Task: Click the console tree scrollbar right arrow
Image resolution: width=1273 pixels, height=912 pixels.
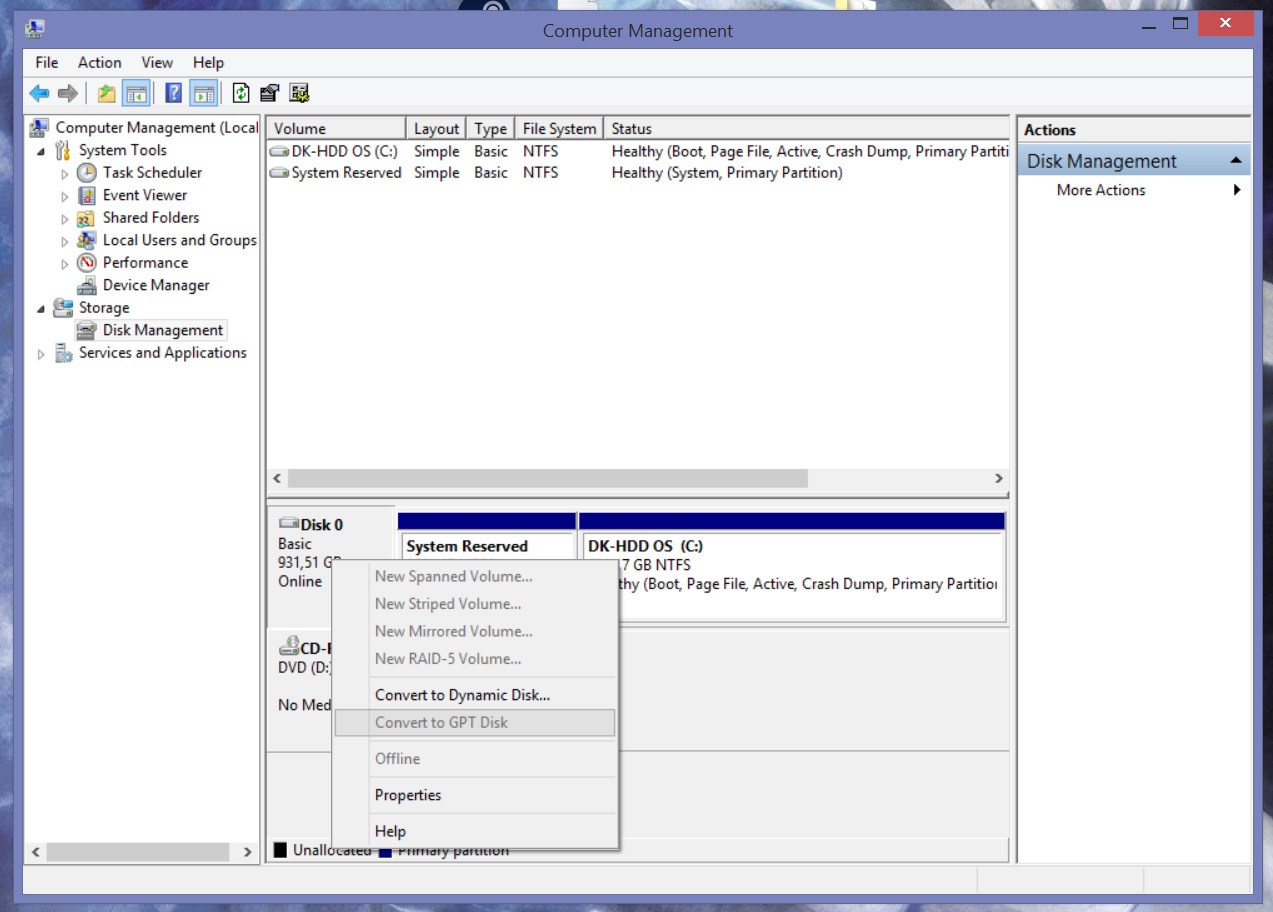Action: click(x=248, y=852)
